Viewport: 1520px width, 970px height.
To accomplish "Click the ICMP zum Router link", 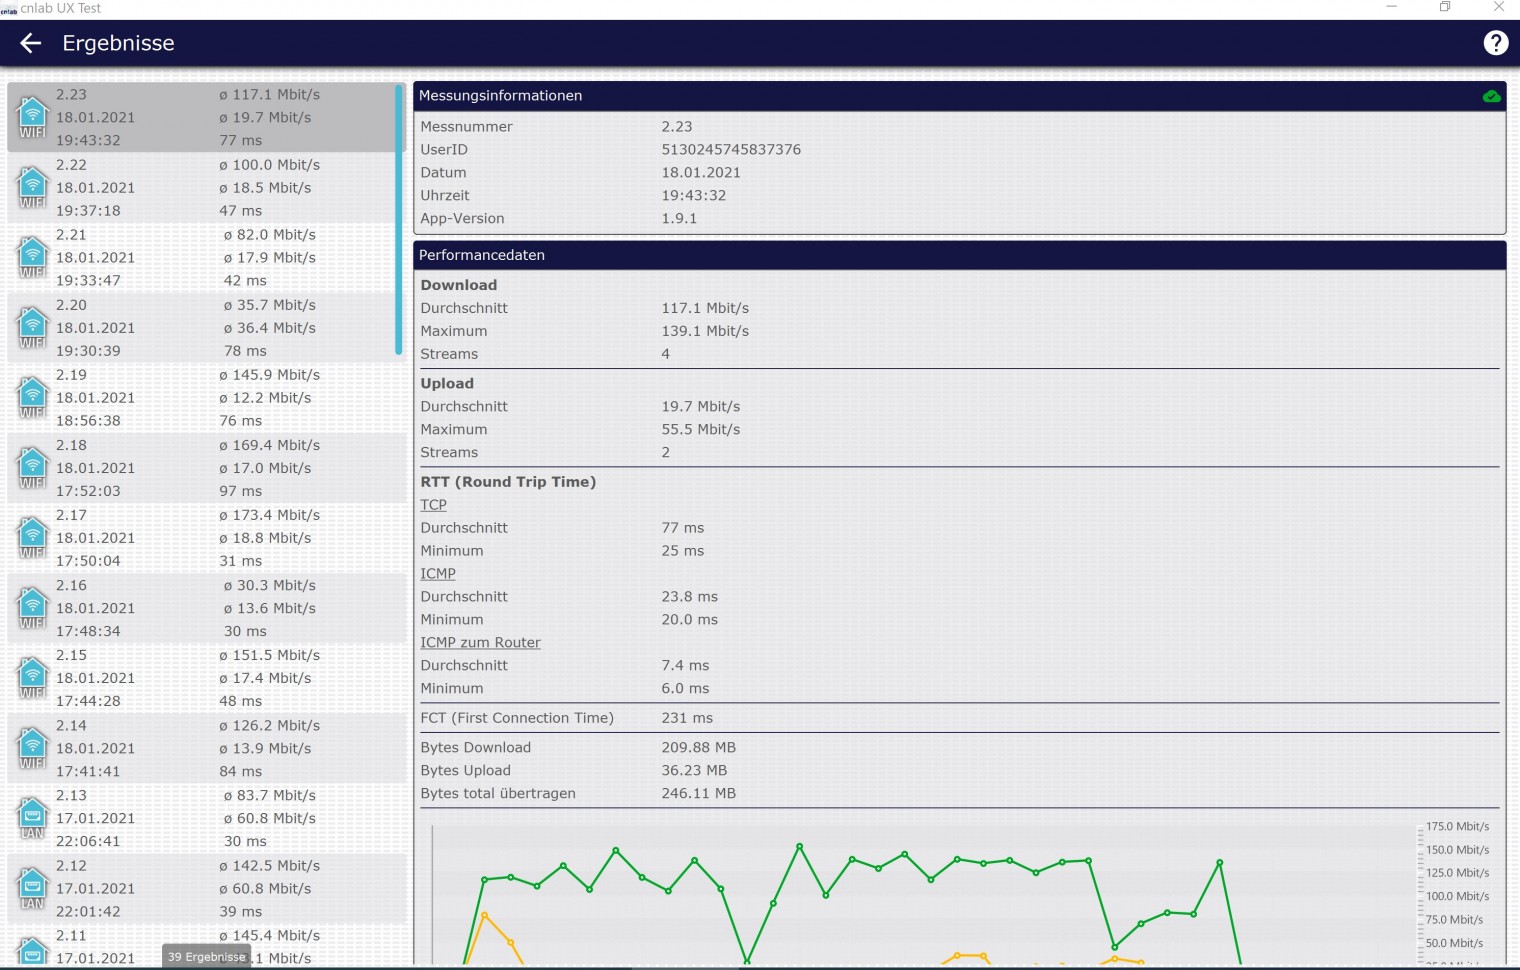I will click(480, 643).
